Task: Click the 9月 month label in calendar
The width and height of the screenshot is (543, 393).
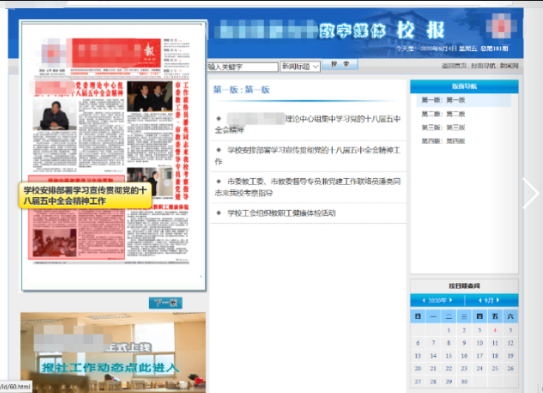Action: coord(489,300)
